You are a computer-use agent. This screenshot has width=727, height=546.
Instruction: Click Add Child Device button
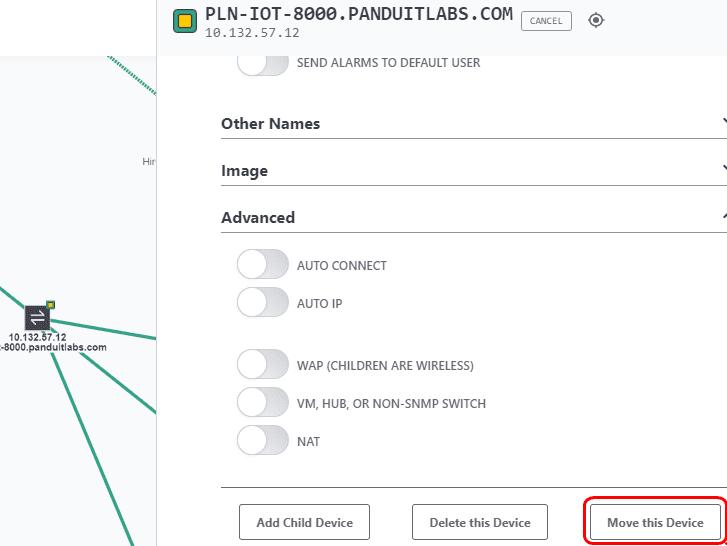(305, 522)
